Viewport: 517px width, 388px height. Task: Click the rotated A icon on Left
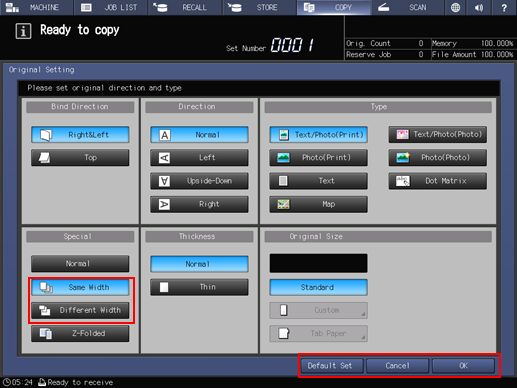[x=164, y=158]
